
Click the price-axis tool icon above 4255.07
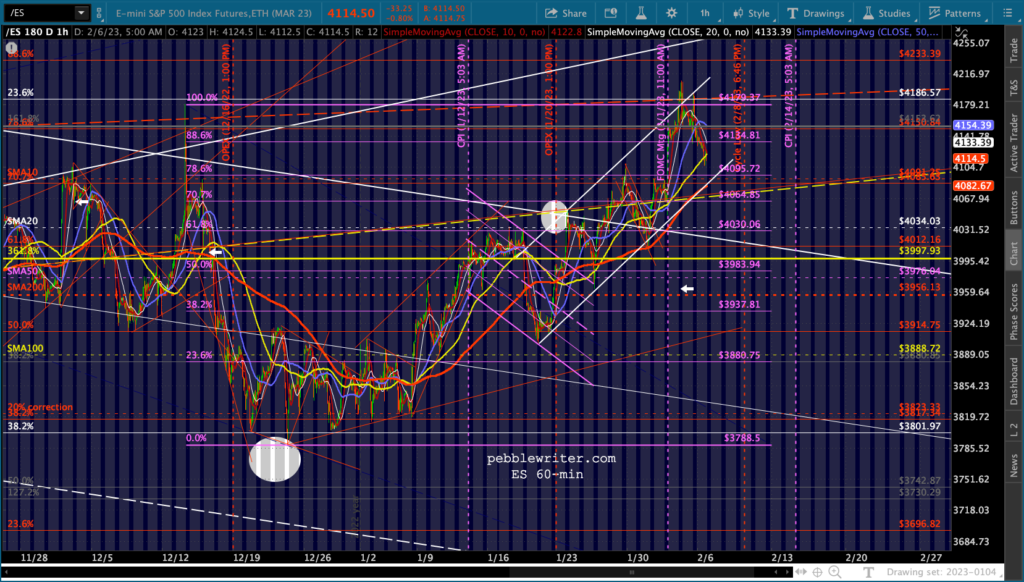tap(961, 32)
